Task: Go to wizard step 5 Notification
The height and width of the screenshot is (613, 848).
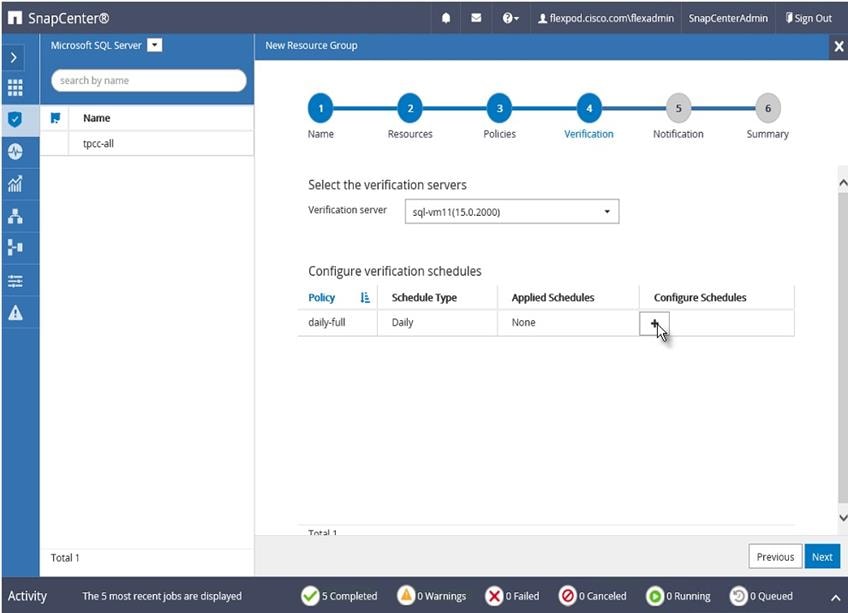Action: (678, 108)
